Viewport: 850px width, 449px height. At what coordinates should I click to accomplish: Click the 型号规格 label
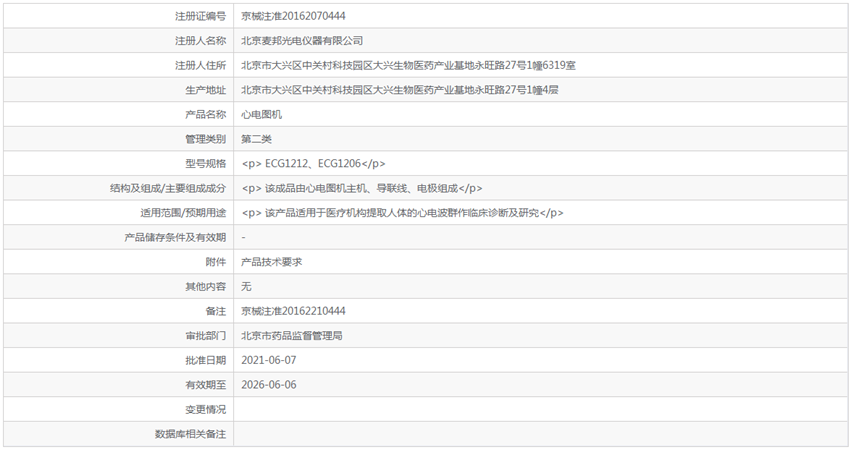[x=205, y=164]
